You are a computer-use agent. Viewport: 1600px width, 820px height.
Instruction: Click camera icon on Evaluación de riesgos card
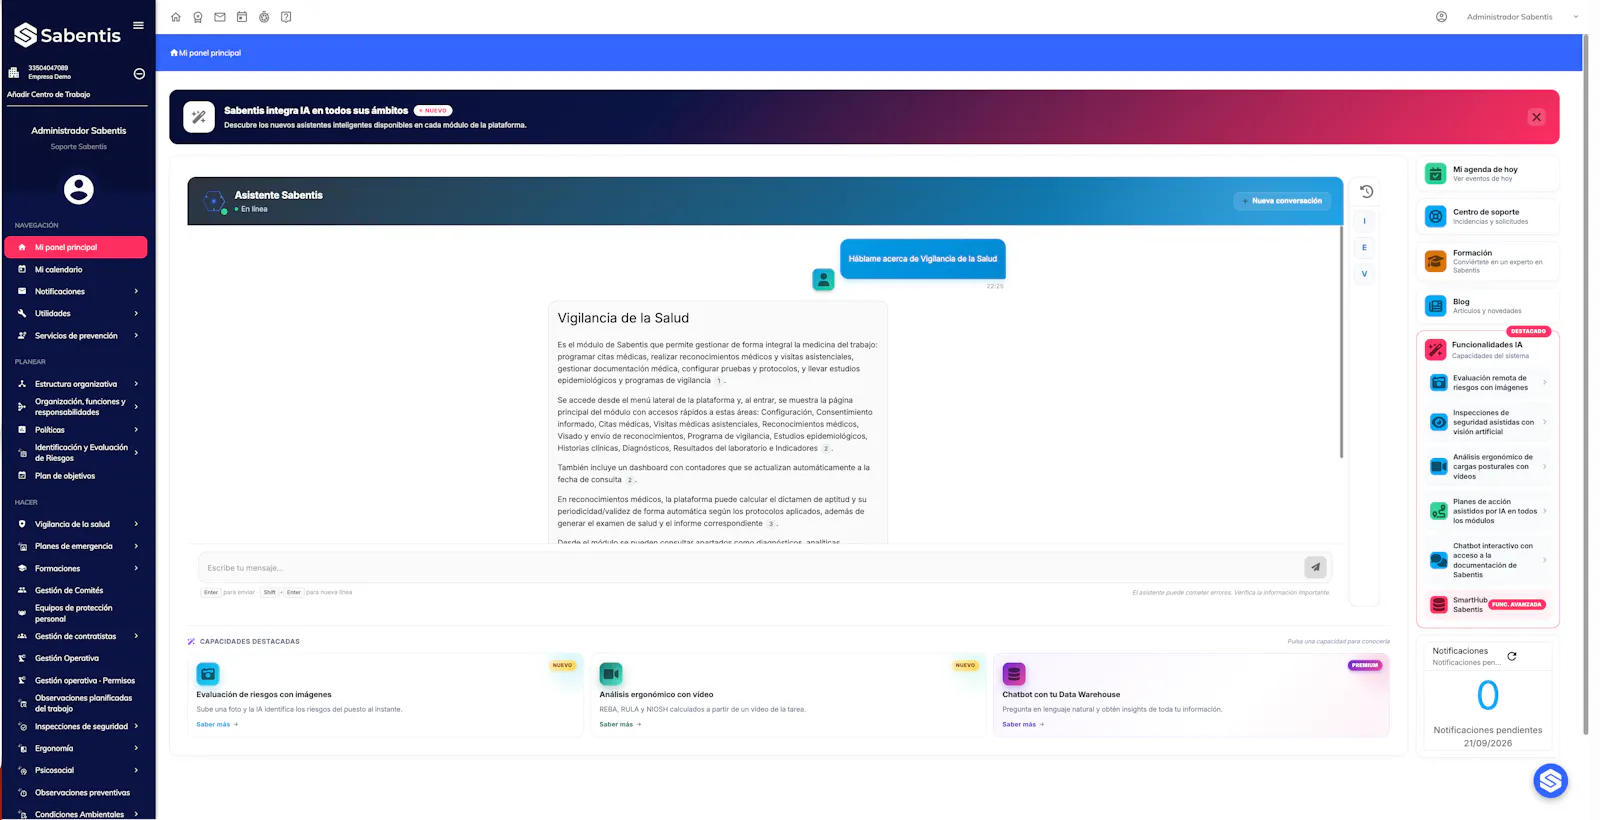[208, 674]
